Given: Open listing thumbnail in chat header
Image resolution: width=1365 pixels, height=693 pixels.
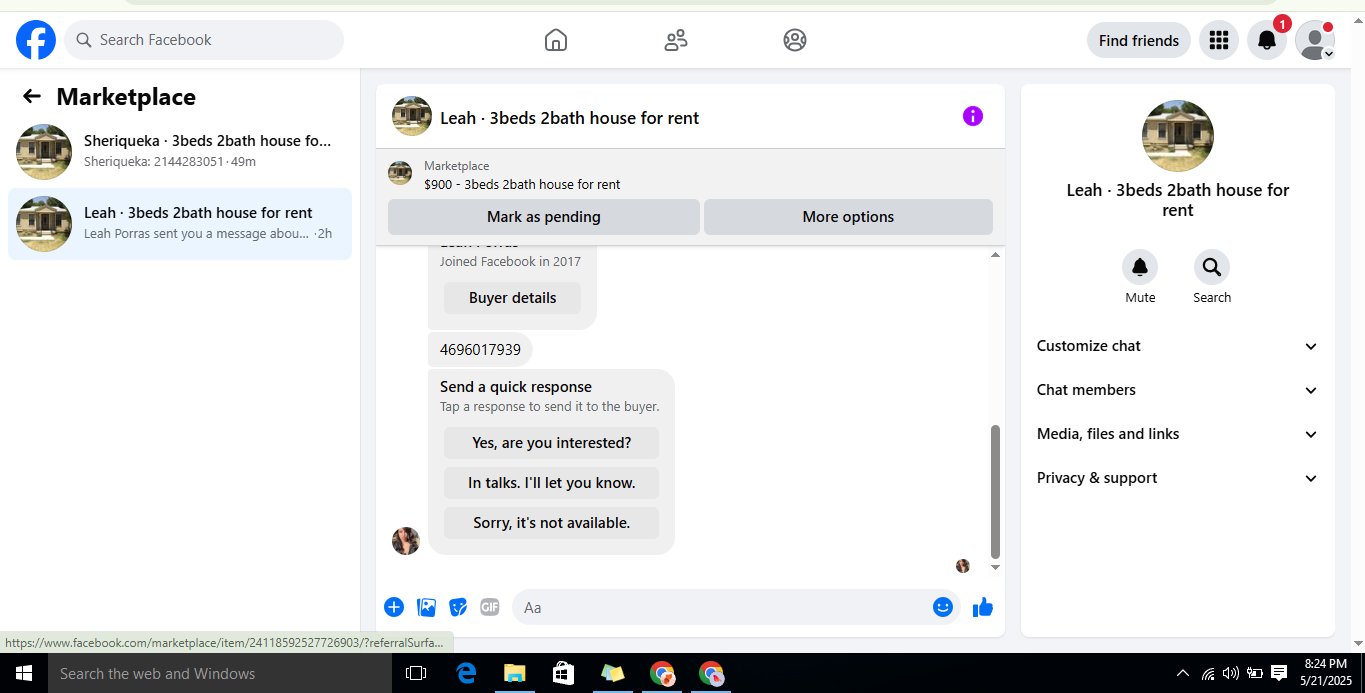Looking at the screenshot, I should pos(412,116).
